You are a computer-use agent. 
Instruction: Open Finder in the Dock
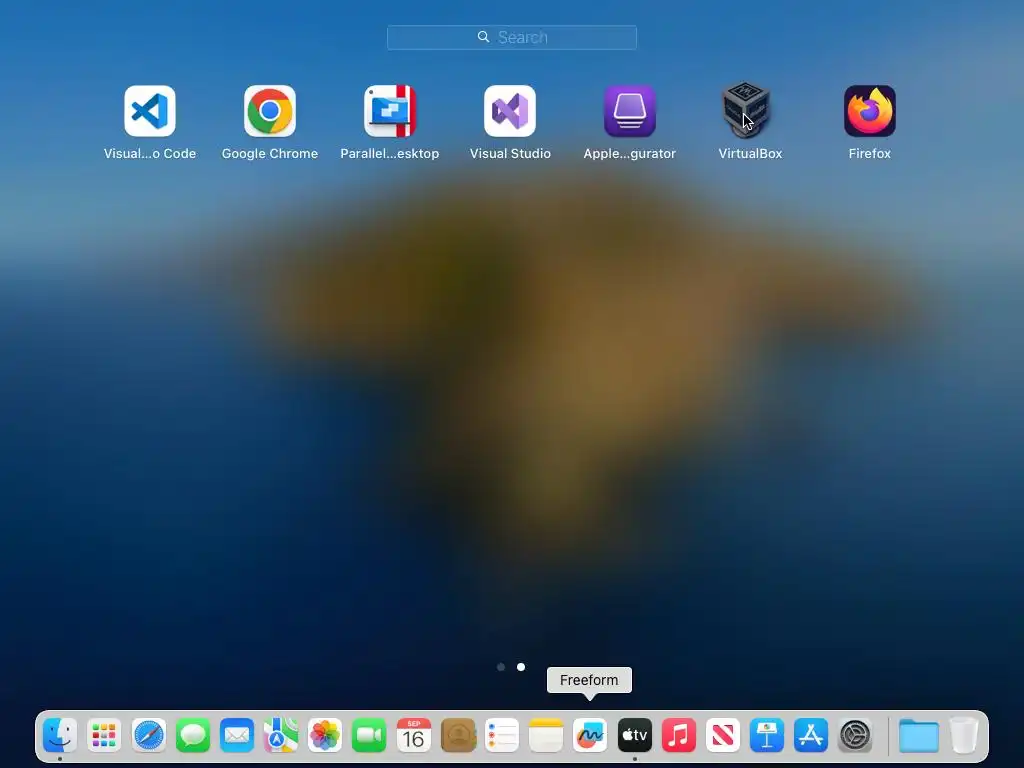(60, 735)
